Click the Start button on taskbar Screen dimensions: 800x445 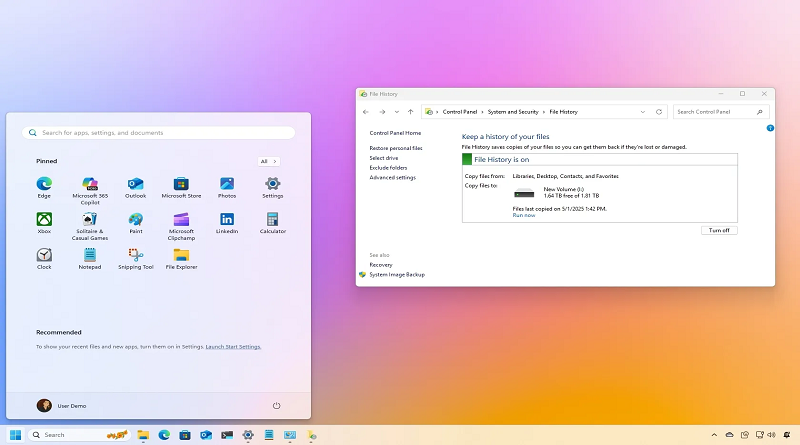(16, 435)
